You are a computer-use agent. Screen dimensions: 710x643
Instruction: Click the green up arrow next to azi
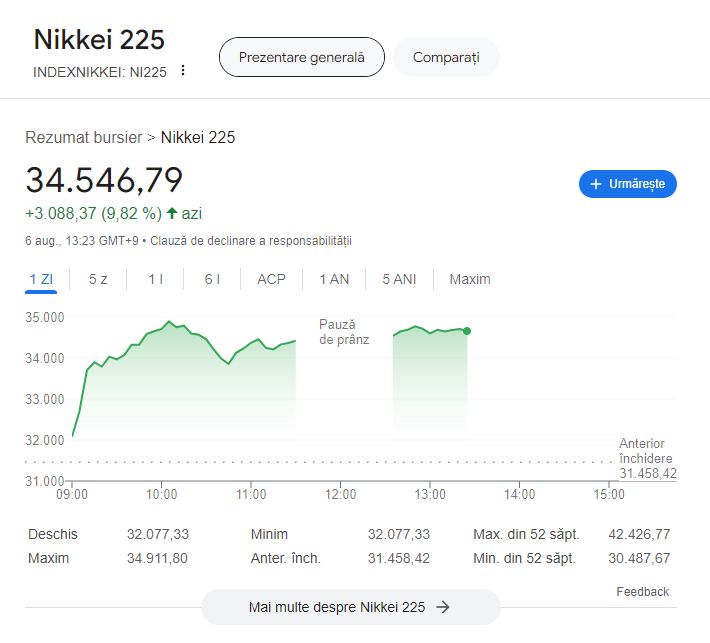point(172,213)
